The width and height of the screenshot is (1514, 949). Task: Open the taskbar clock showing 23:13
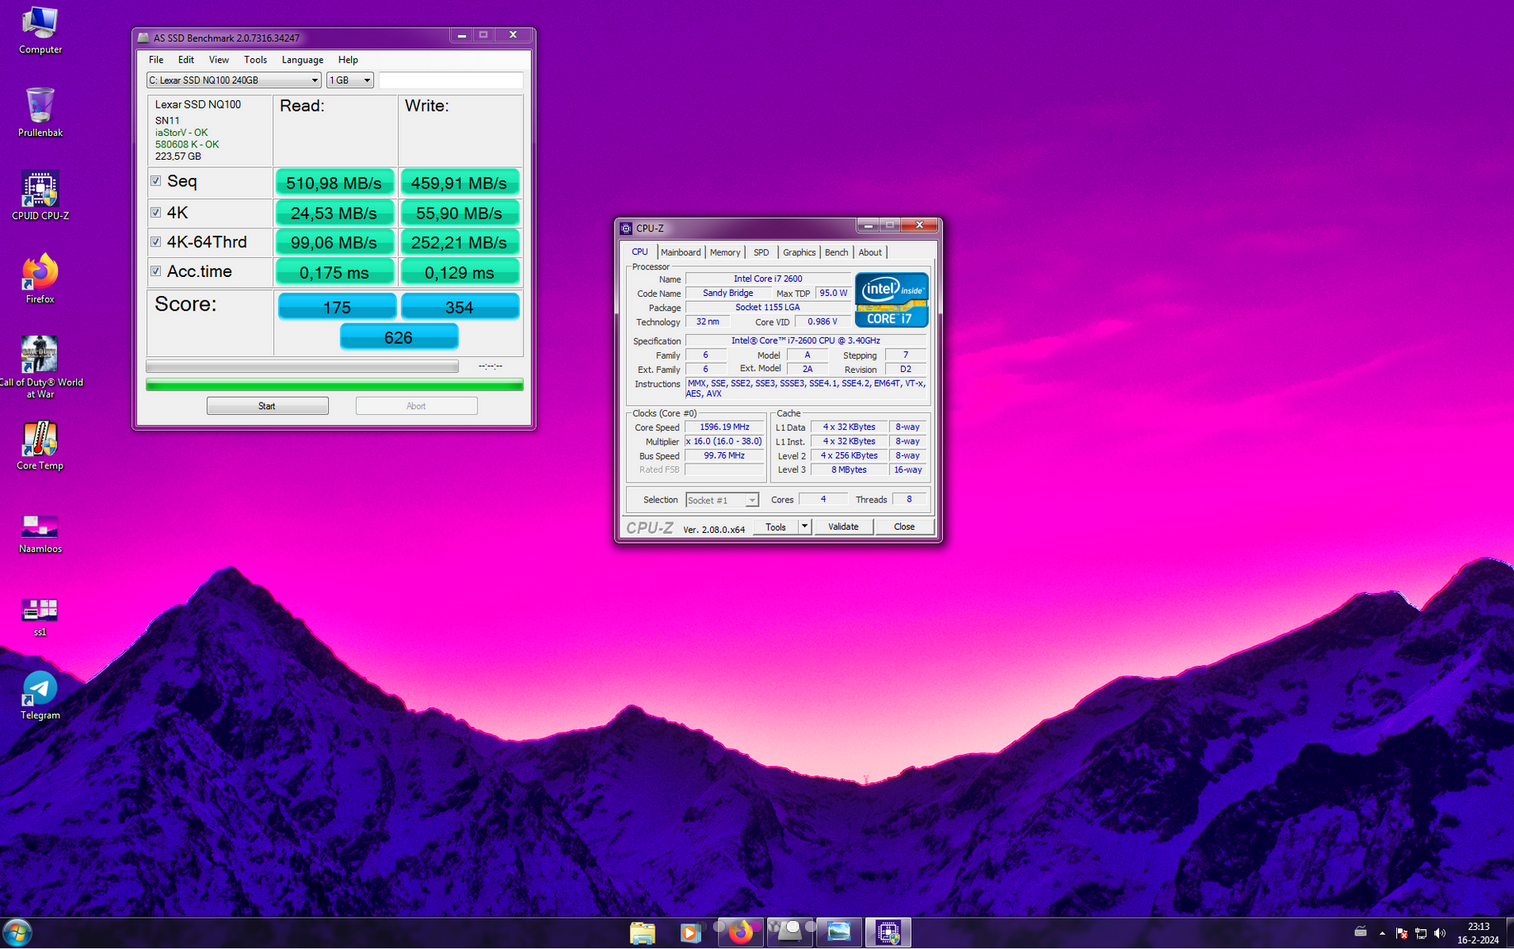[1478, 933]
